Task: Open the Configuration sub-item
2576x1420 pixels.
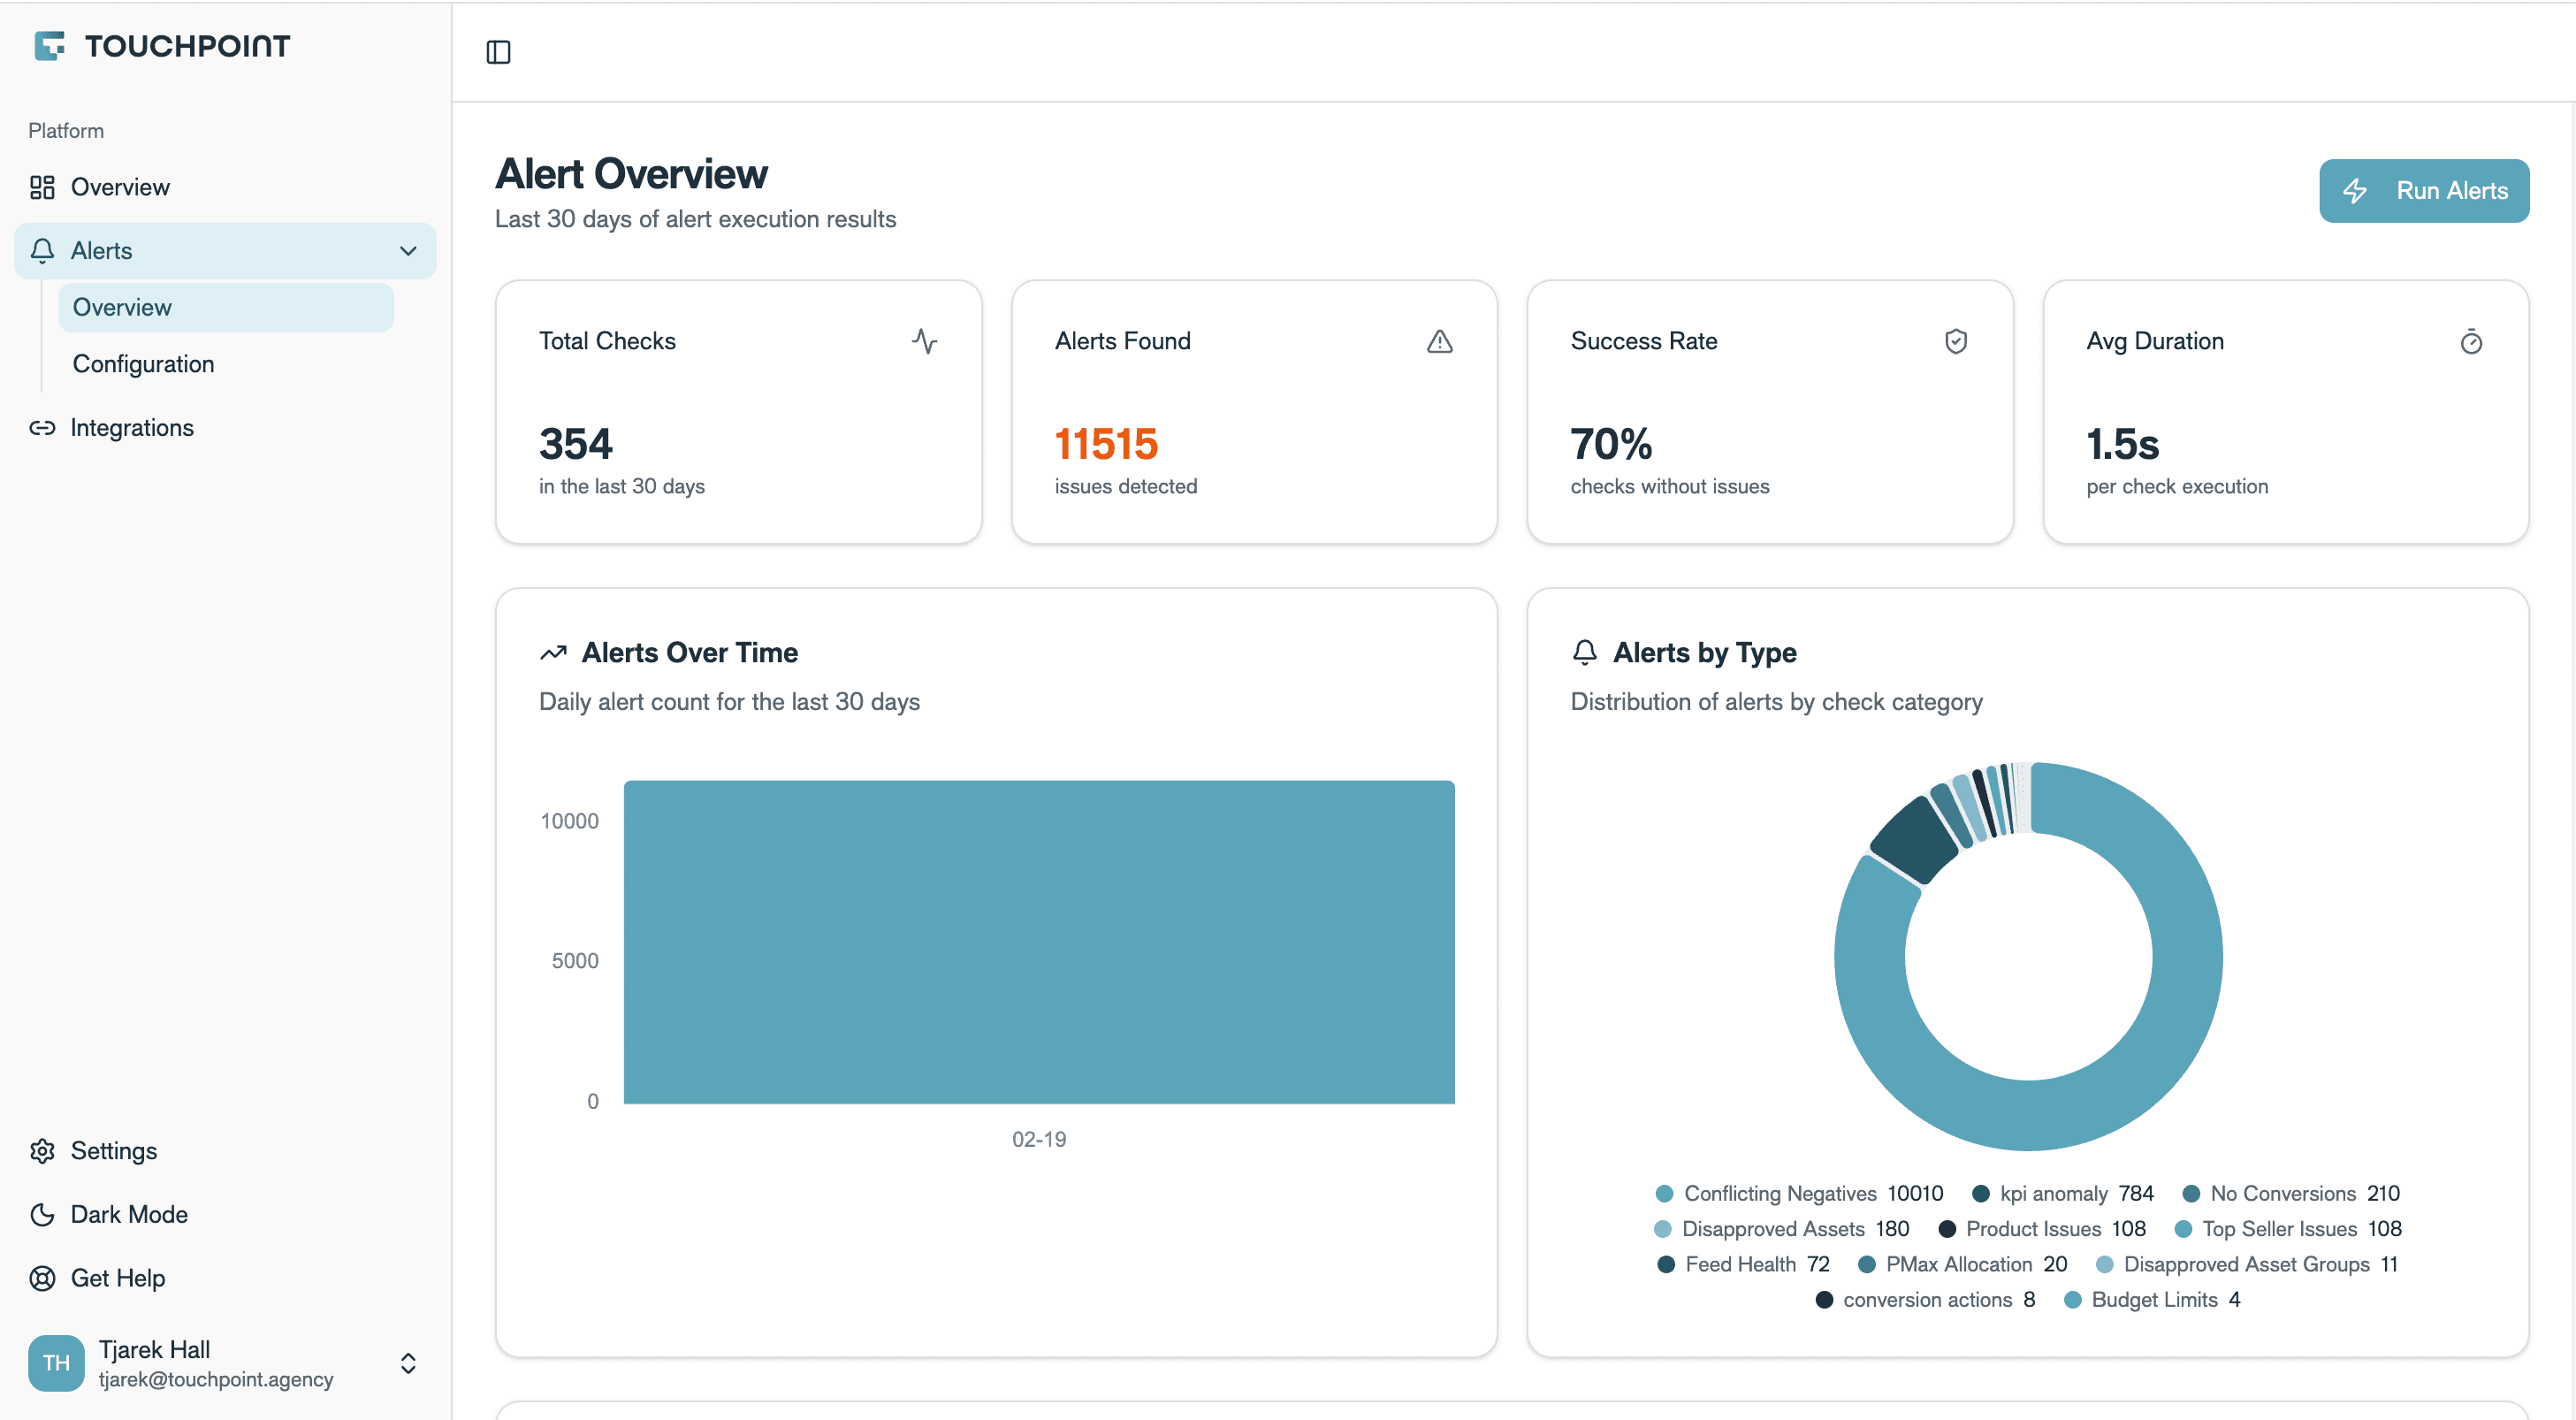Action: click(143, 364)
